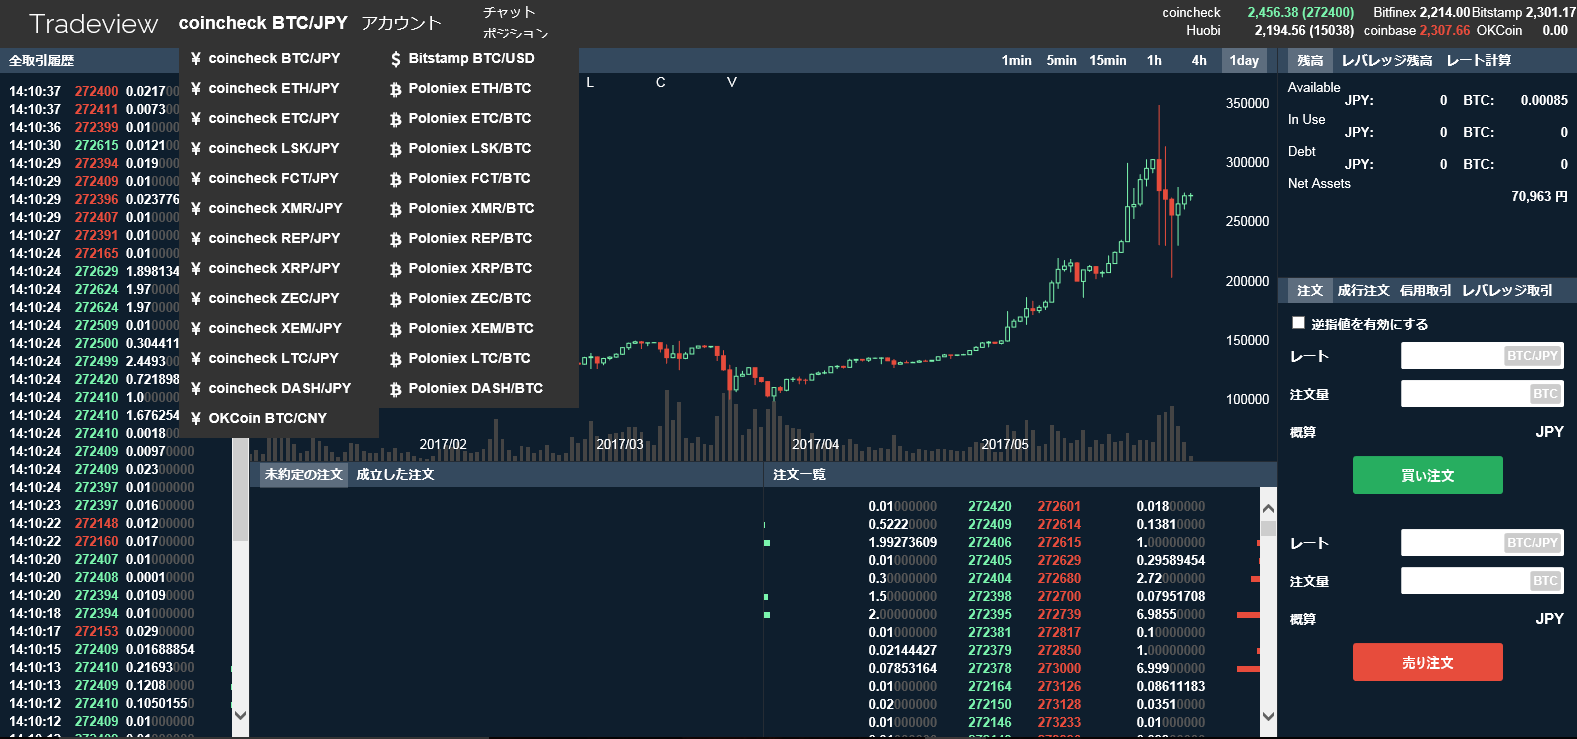Click the buy order レート input field

tap(1452, 356)
